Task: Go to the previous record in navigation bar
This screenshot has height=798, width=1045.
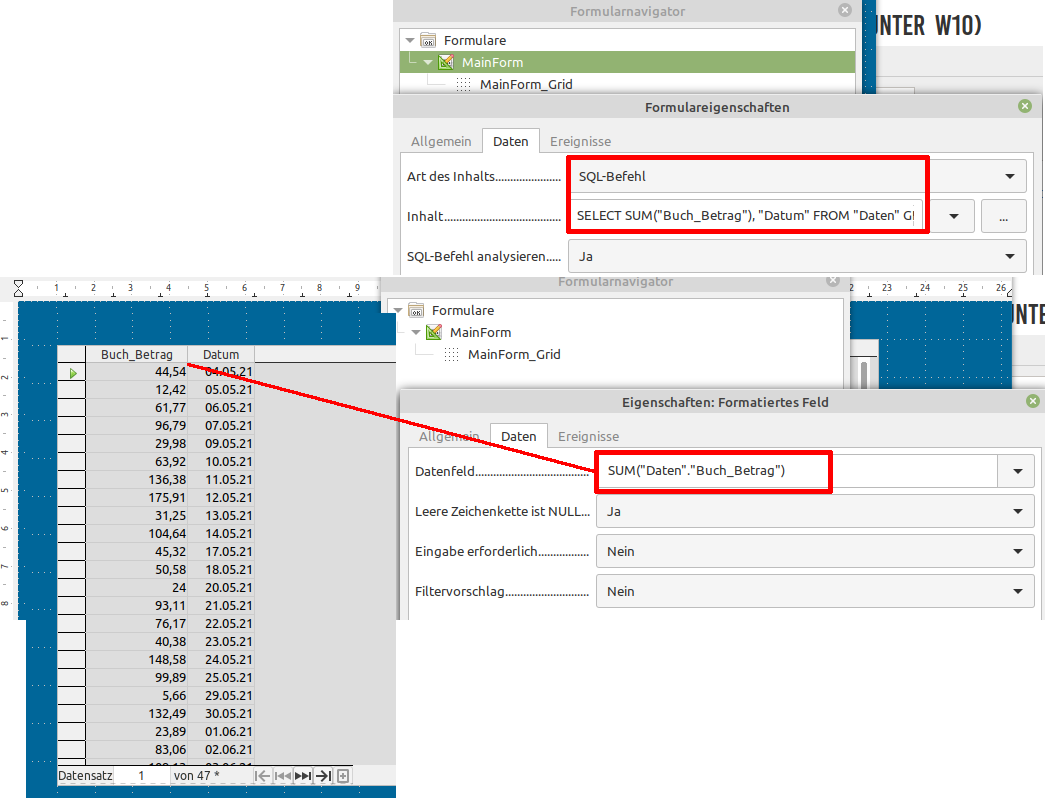Action: tap(282, 775)
